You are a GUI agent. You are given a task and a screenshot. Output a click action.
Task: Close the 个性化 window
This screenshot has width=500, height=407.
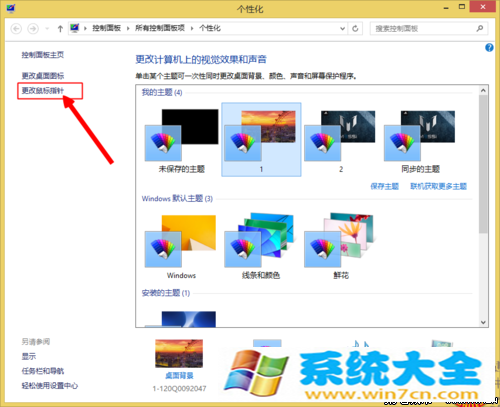483,7
